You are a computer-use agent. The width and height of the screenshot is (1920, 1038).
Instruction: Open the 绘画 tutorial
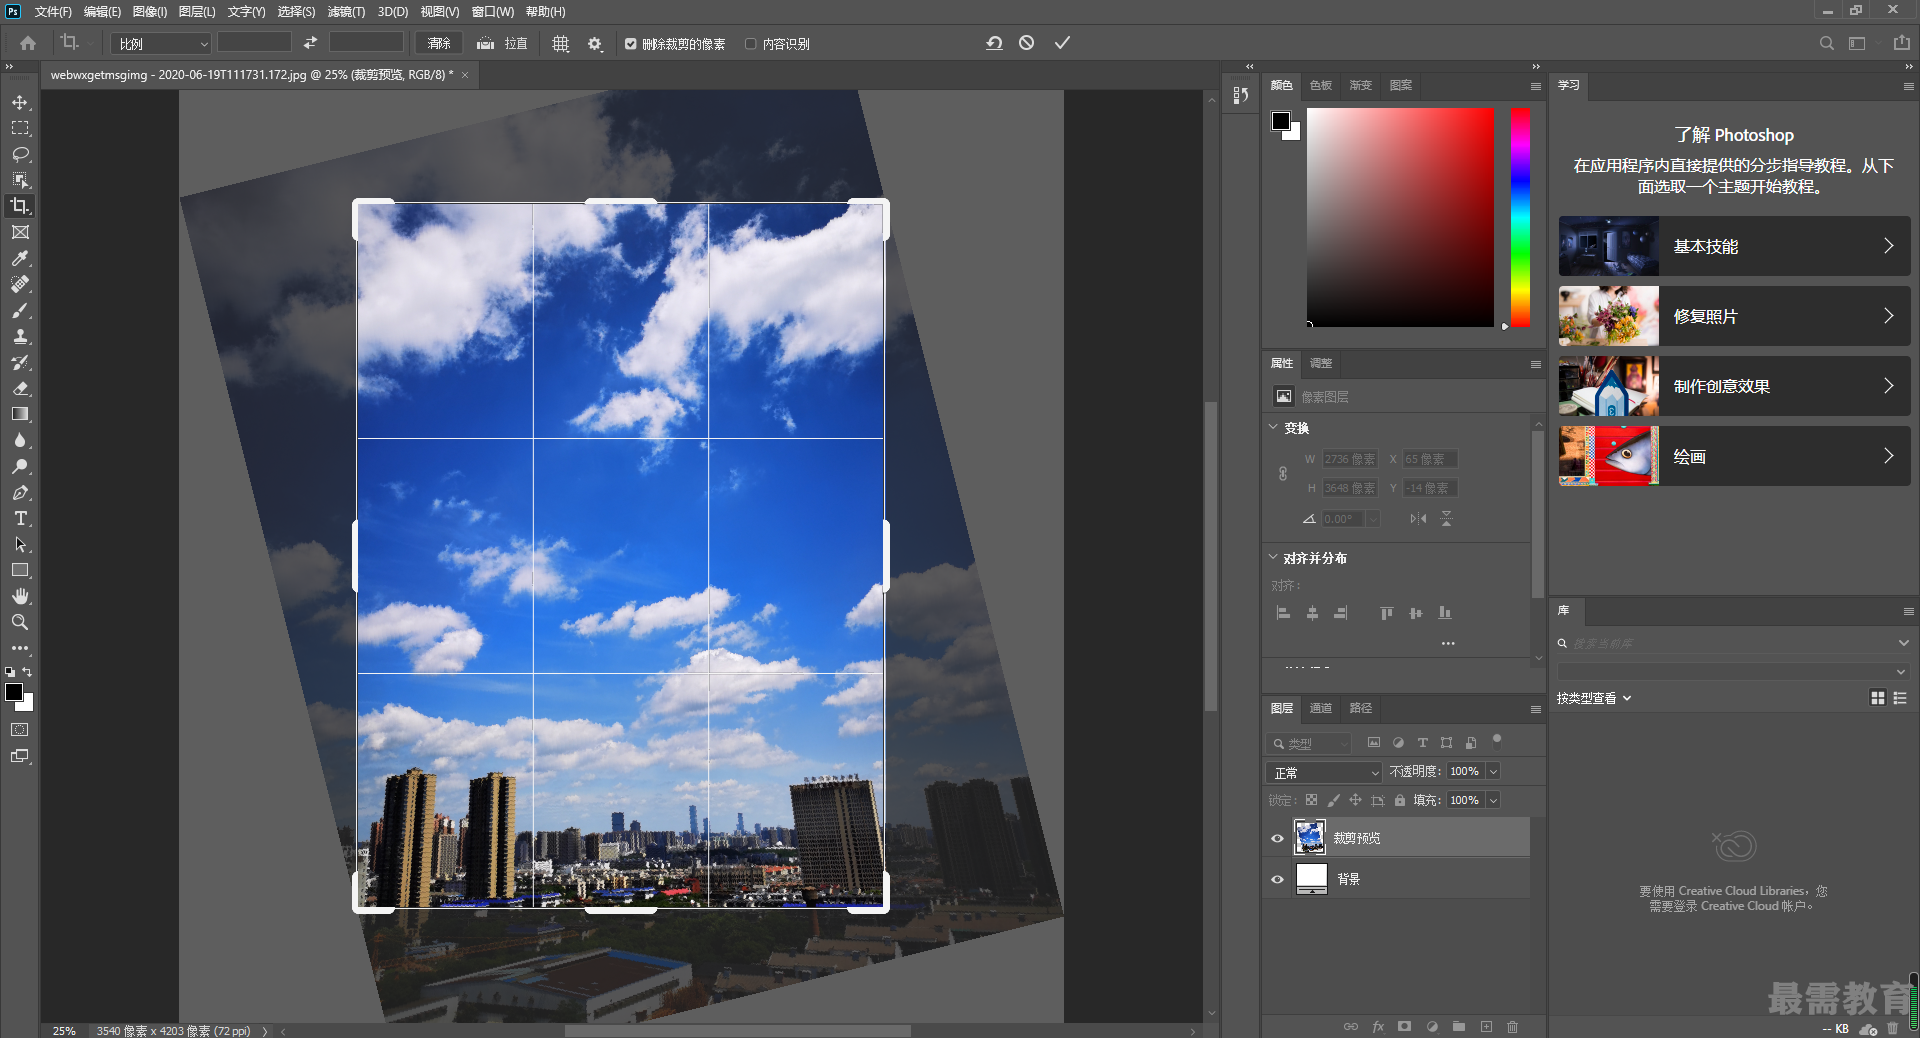[x=1734, y=456]
